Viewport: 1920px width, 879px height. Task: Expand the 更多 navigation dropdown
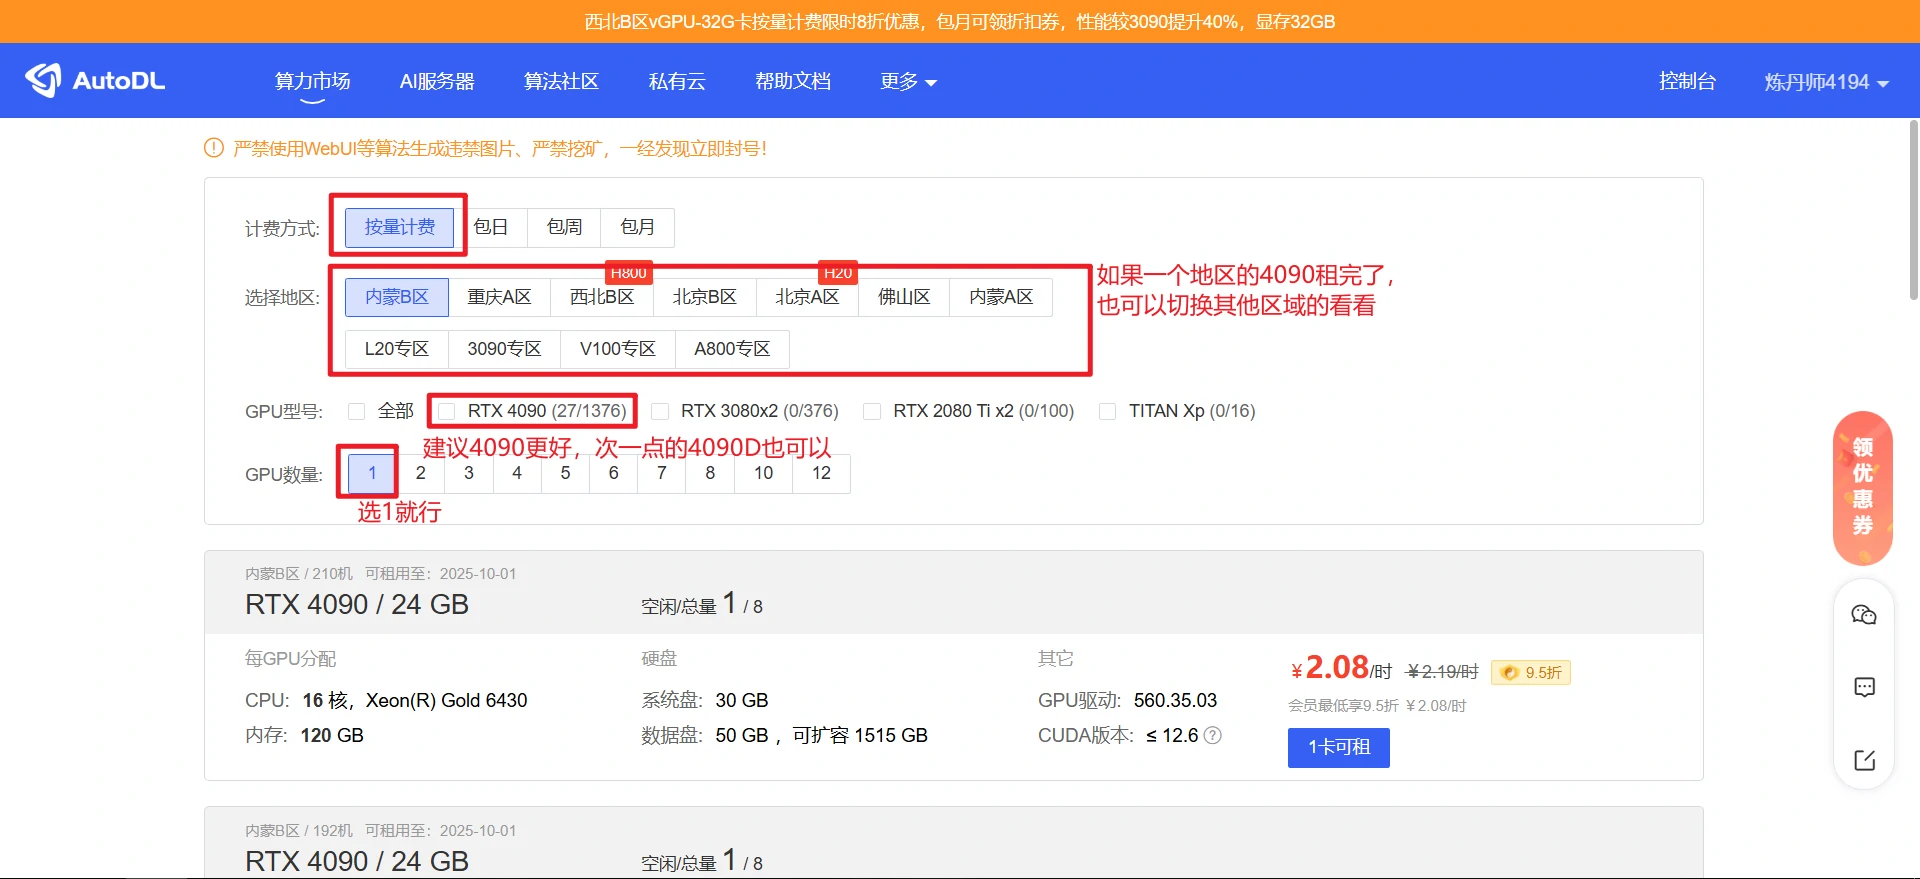pyautogui.click(x=908, y=81)
